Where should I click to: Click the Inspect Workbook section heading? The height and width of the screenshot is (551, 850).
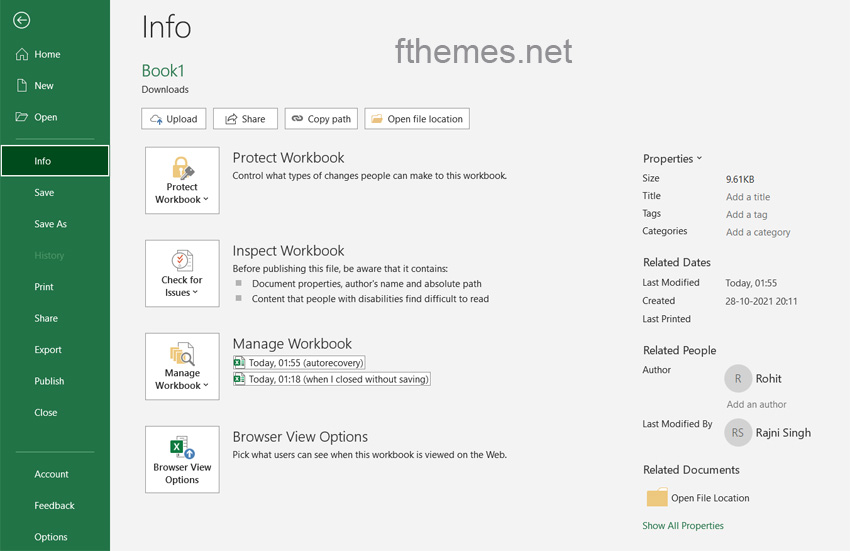point(288,251)
